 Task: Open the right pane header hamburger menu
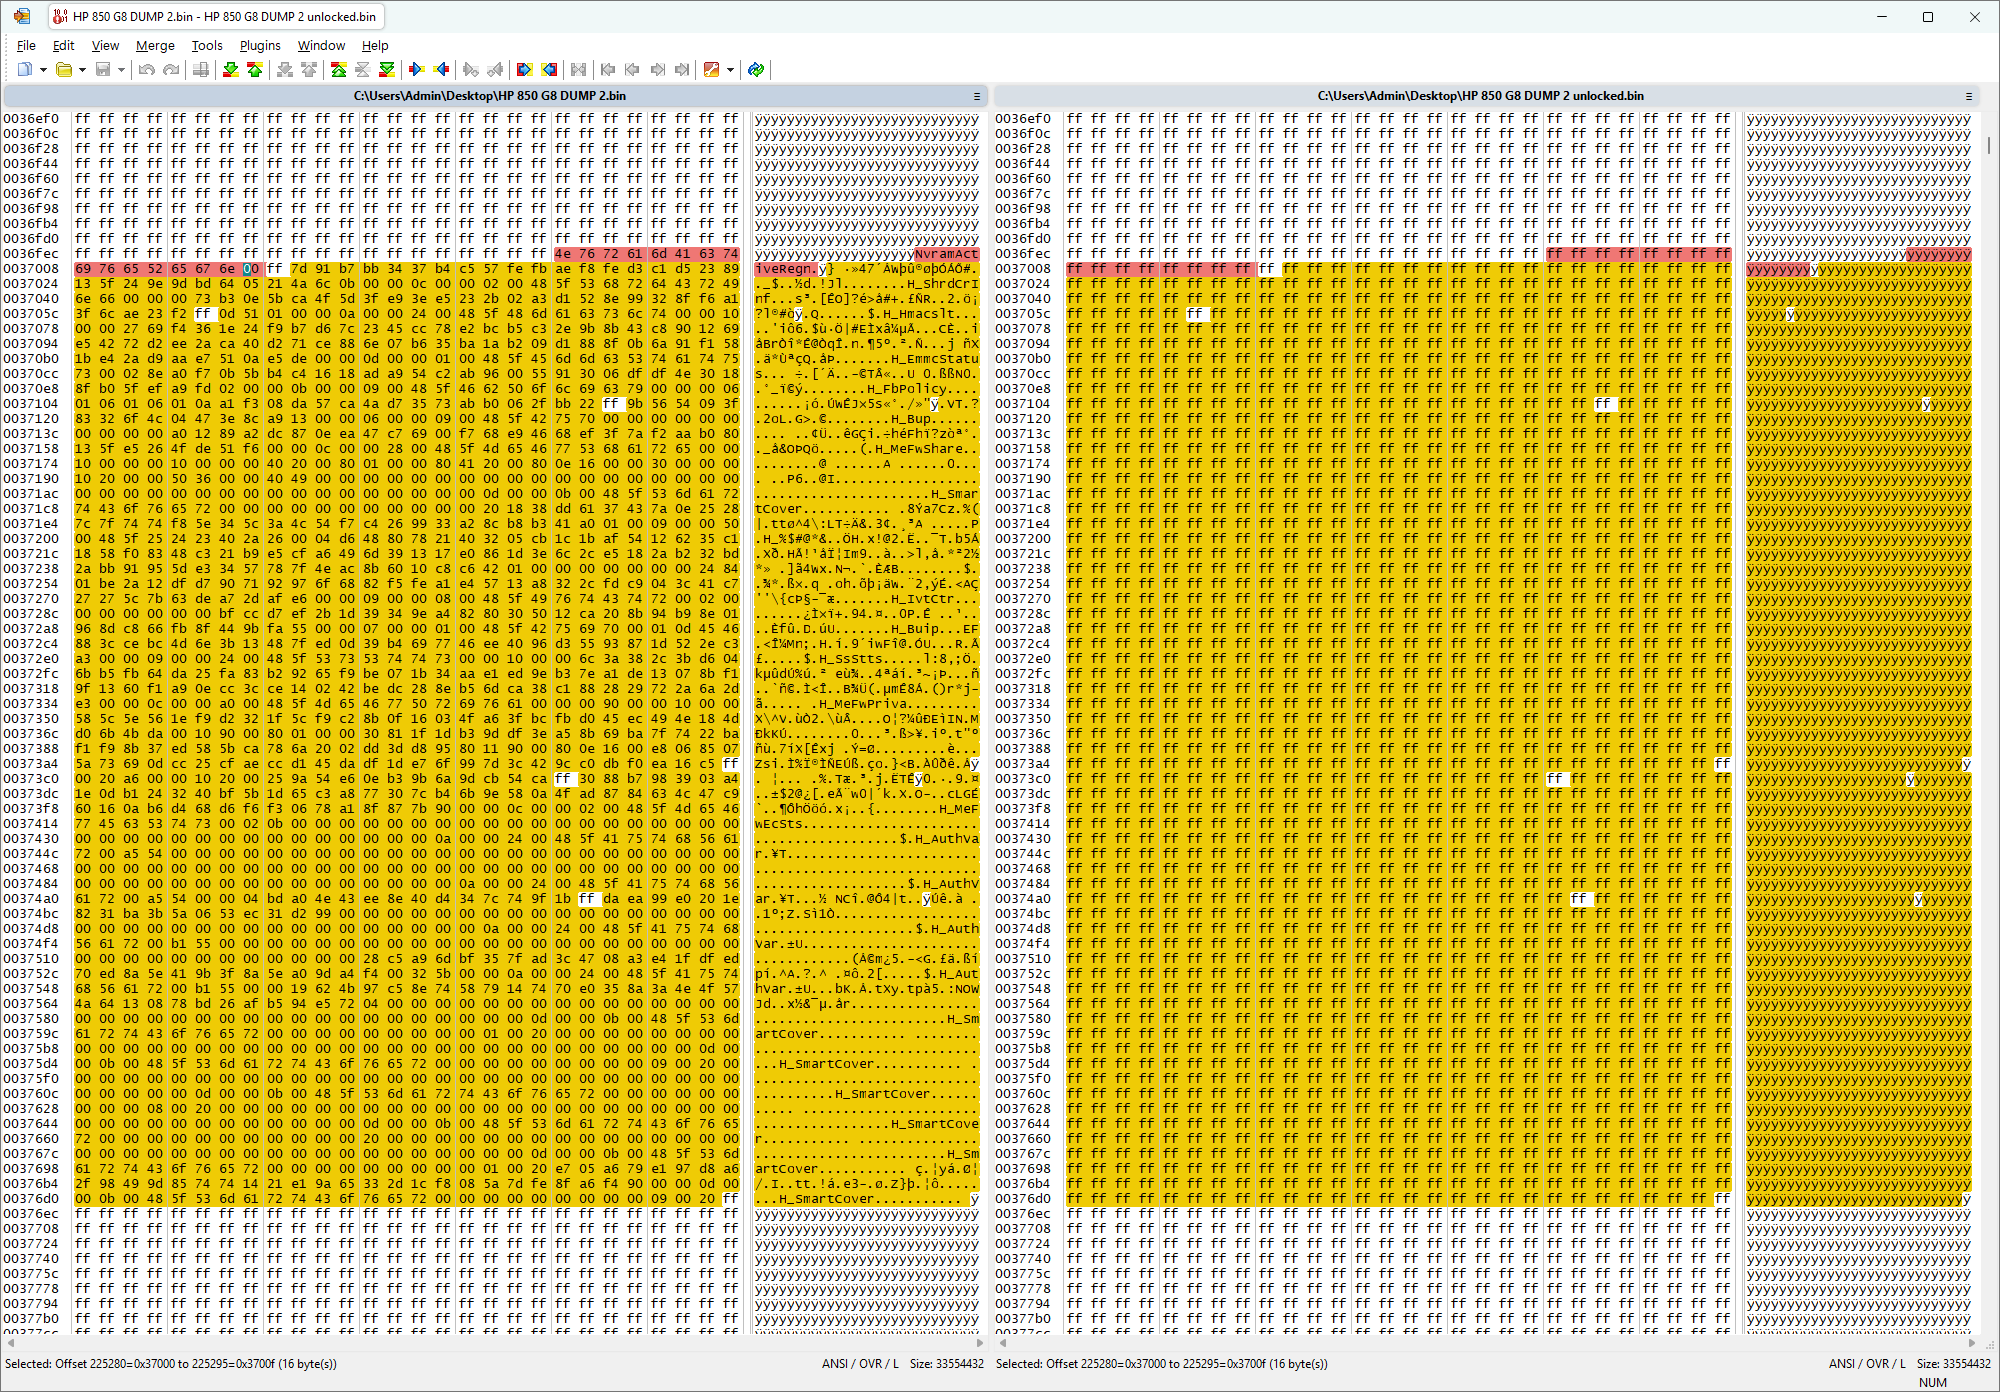[1968, 96]
